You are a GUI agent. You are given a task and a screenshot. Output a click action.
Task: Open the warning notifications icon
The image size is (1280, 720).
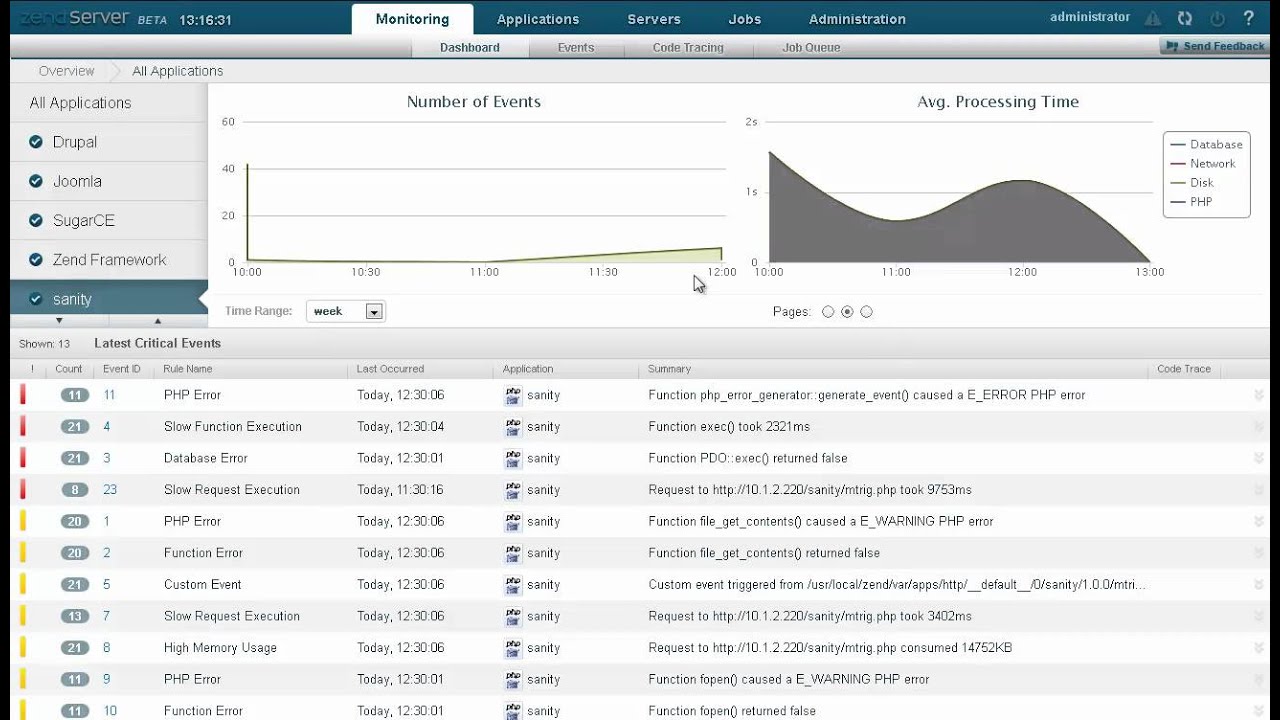pyautogui.click(x=1153, y=18)
